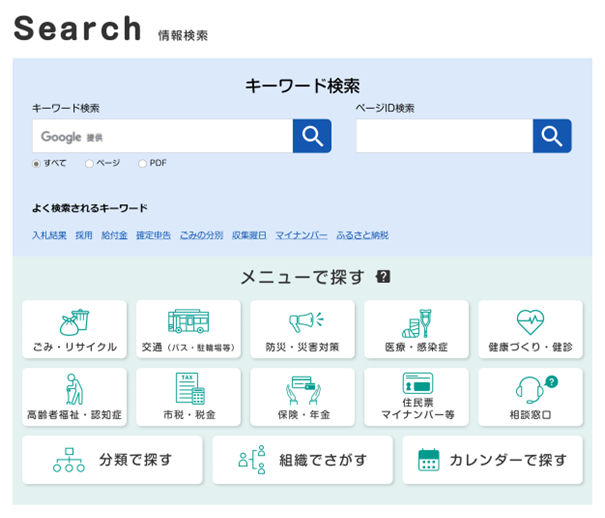Open the 確定申告 keyword link
605x518 pixels.
(x=153, y=235)
